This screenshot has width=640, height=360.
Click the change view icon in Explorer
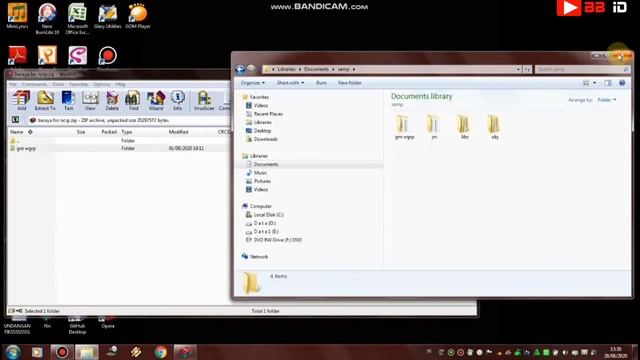[586, 83]
